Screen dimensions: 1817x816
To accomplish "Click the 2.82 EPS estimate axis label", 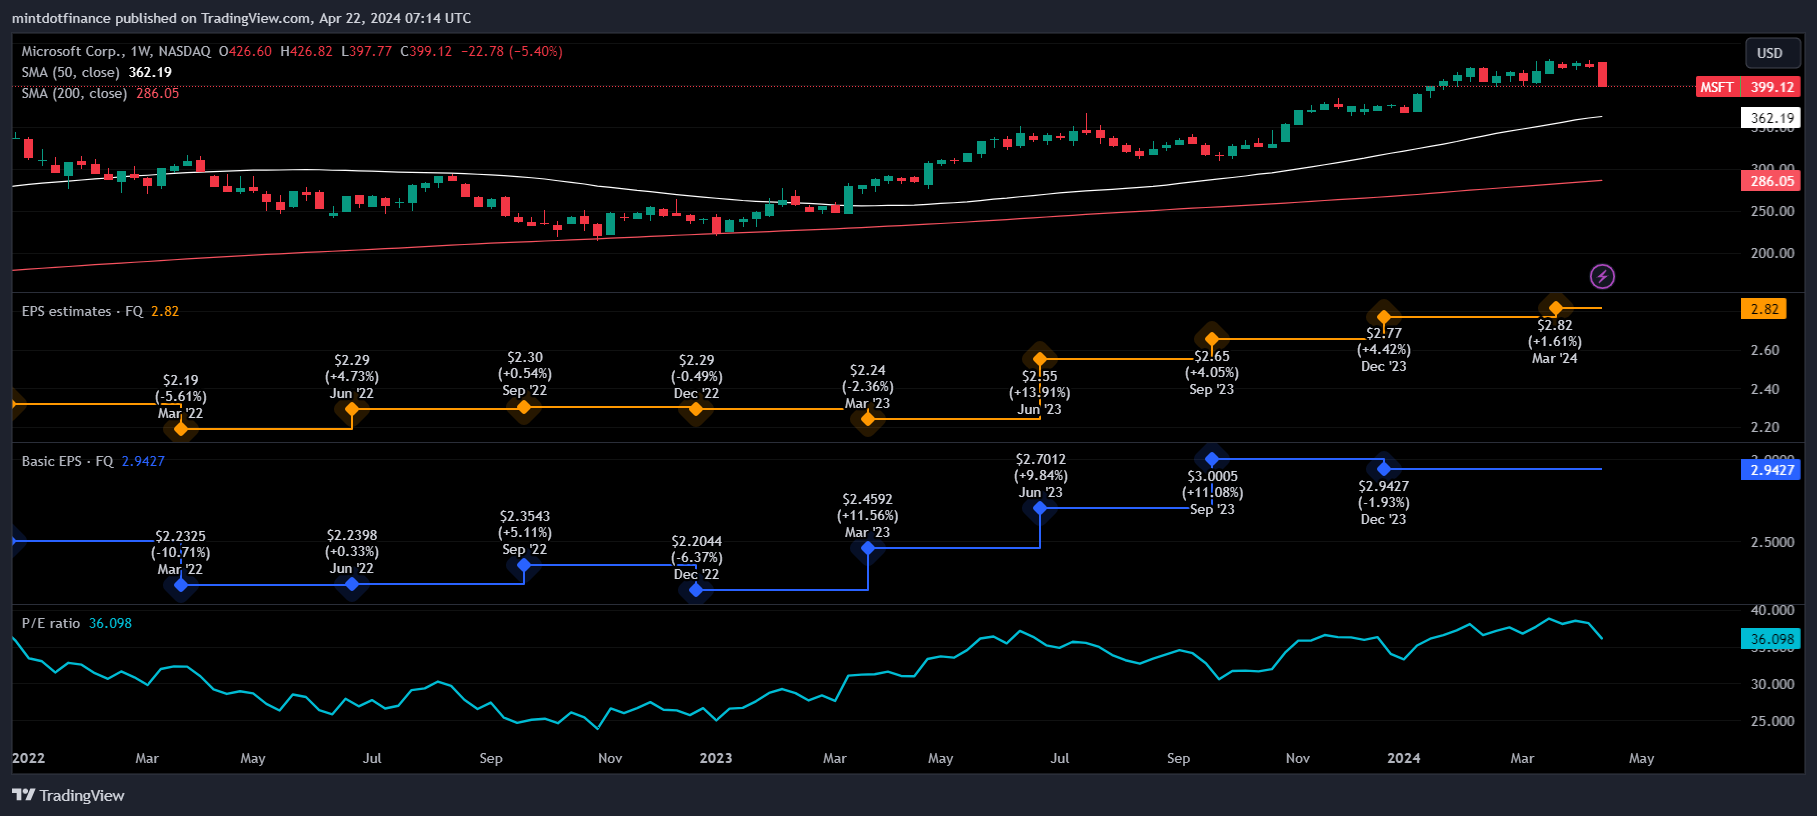I will pyautogui.click(x=1764, y=309).
